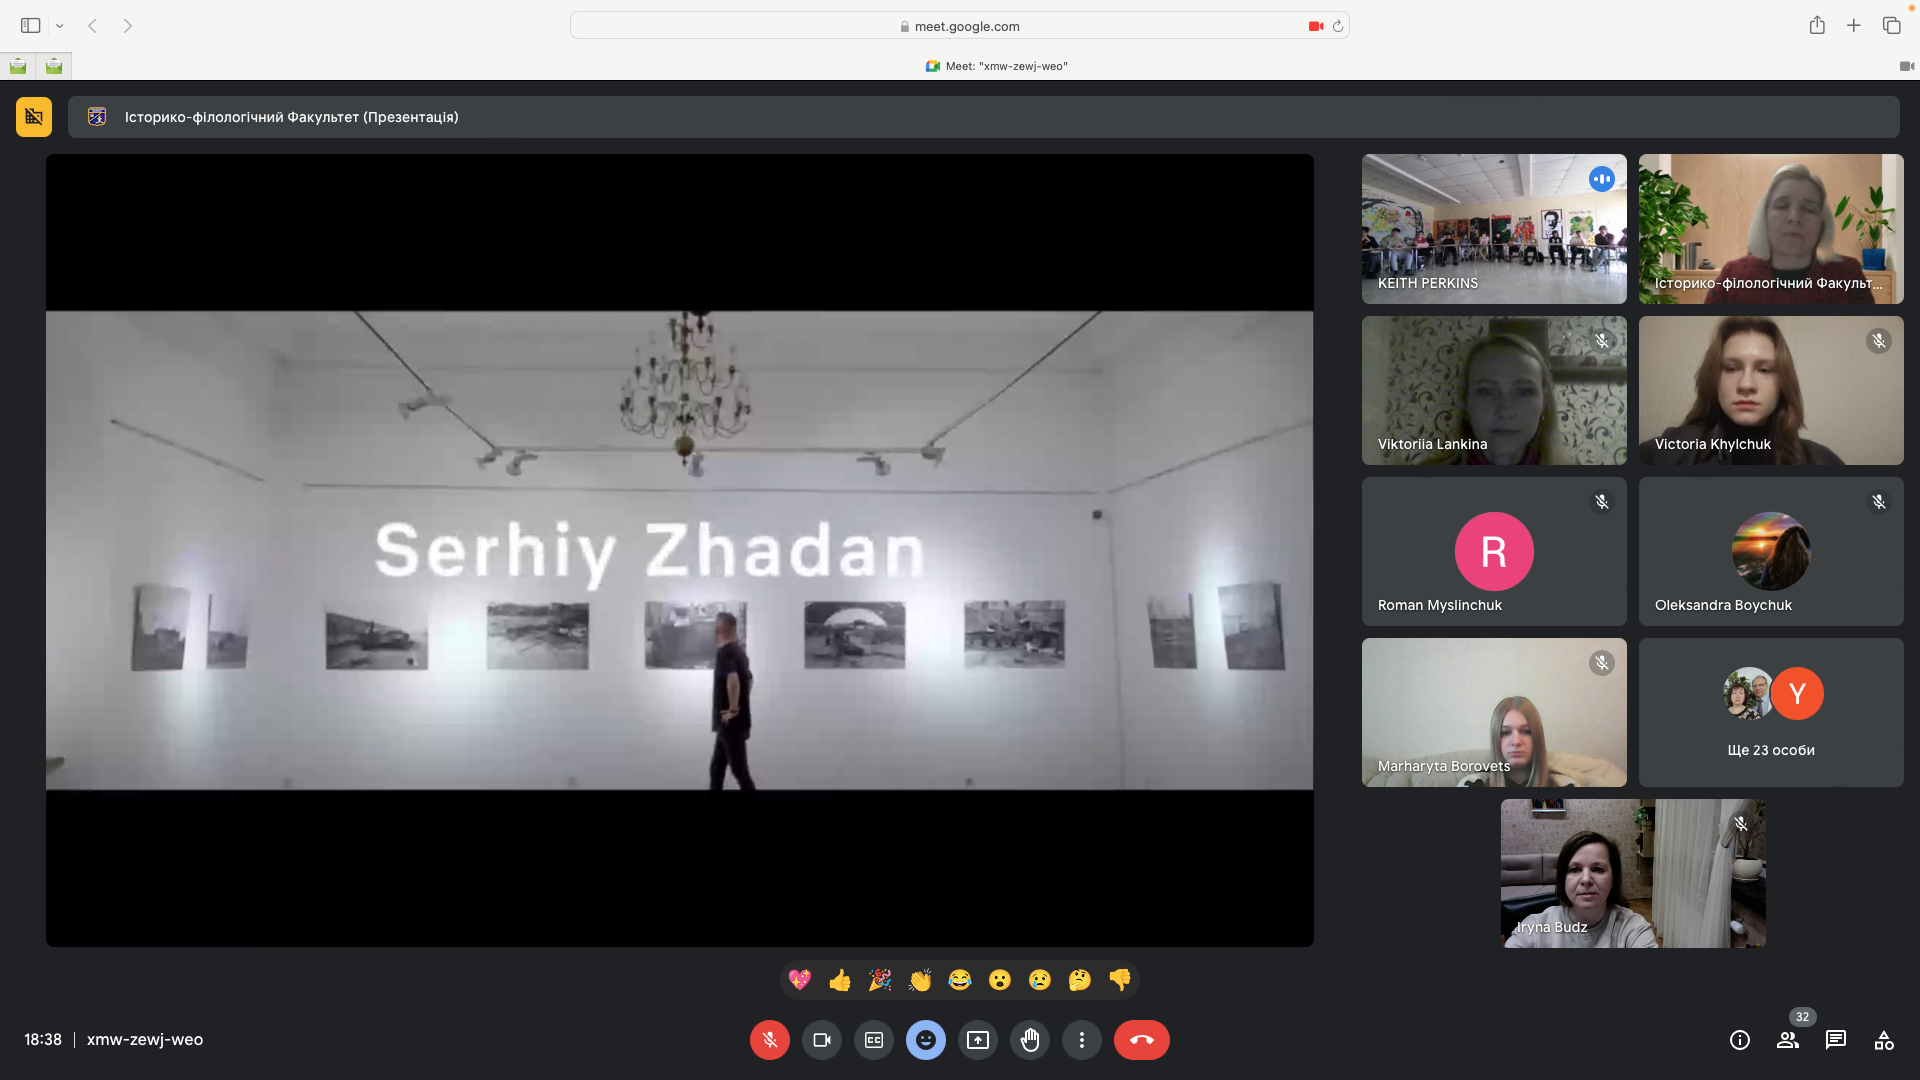Open the activities panel
Image resolution: width=1920 pixels, height=1080 pixels.
click(1884, 1040)
